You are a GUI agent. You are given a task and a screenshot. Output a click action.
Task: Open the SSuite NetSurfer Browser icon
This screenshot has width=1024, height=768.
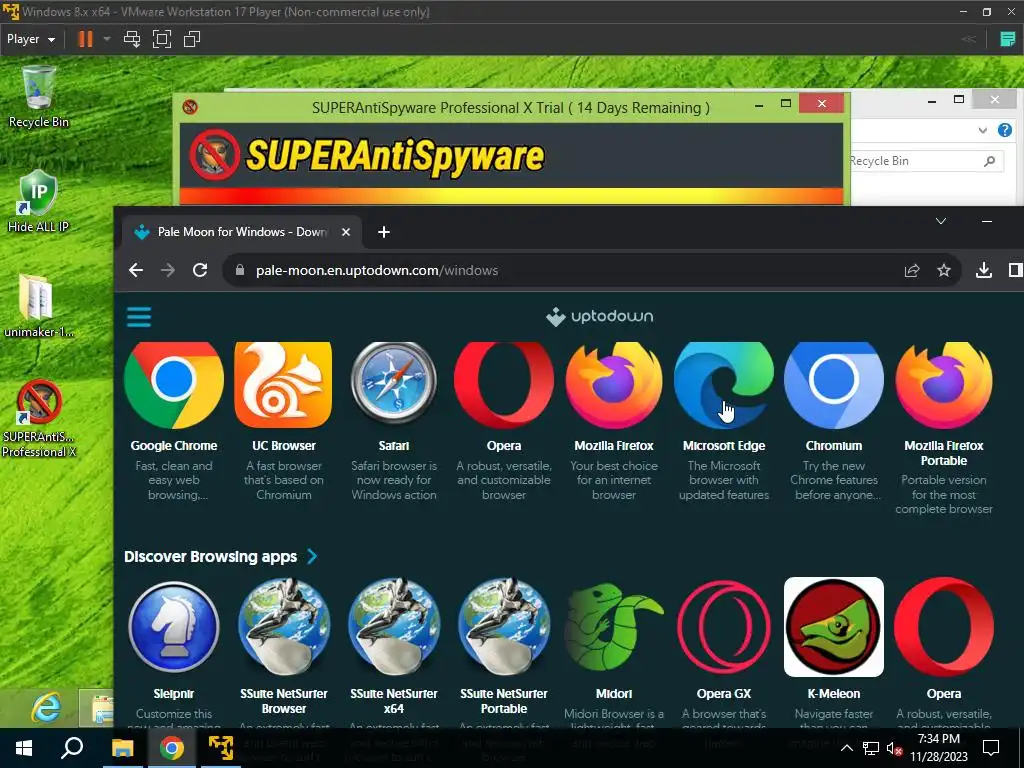click(283, 627)
